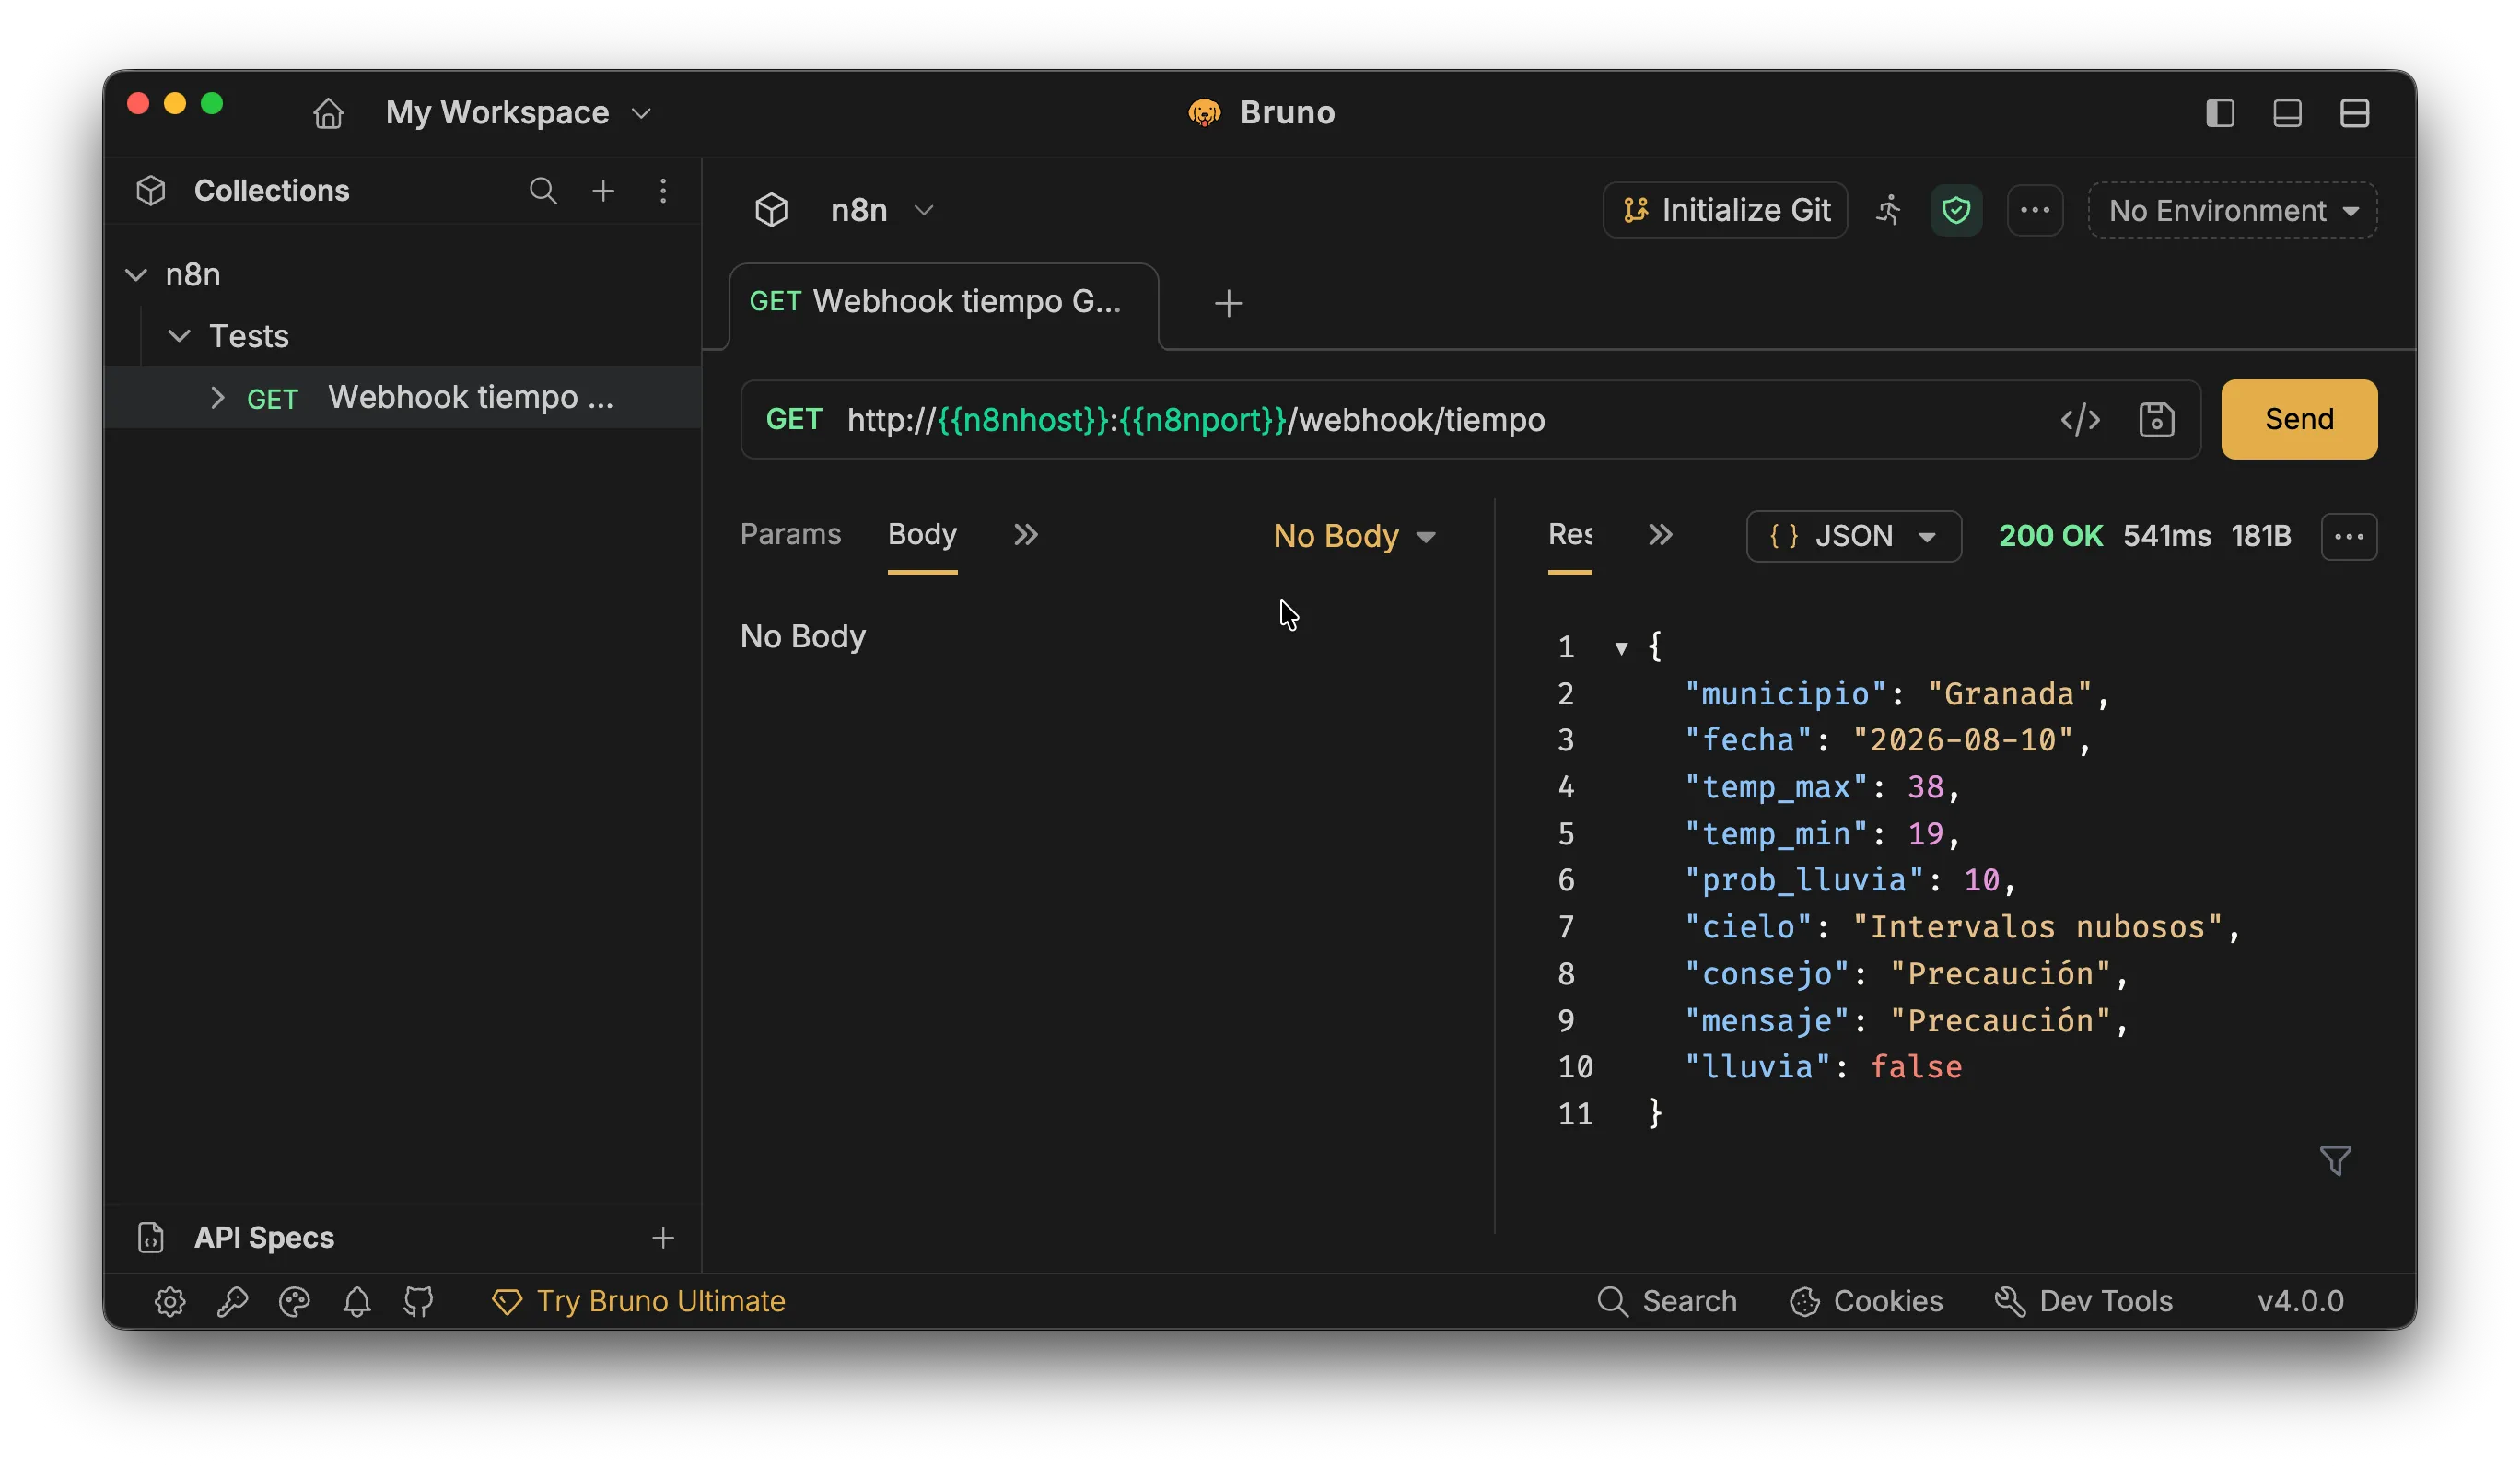Image resolution: width=2520 pixels, height=1466 pixels.
Task: Open Dev Tools in status bar
Action: [x=2083, y=1301]
